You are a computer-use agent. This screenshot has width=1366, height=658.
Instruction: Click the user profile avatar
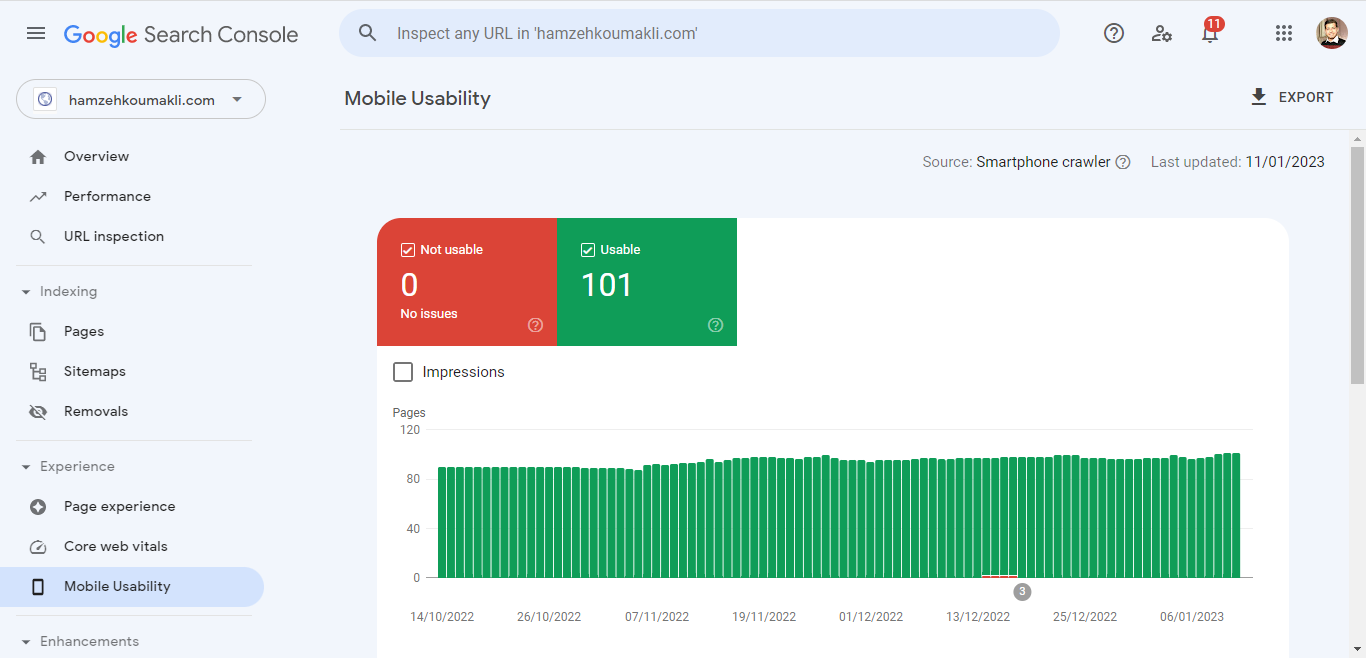coord(1332,33)
